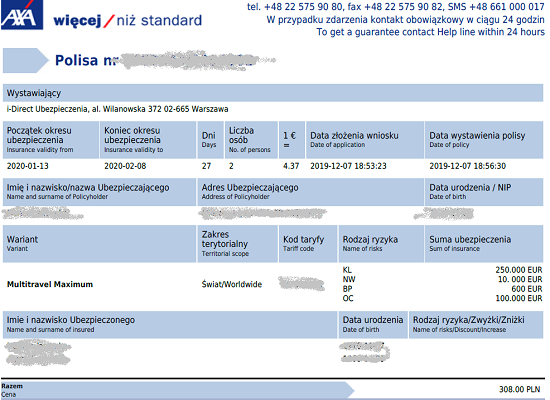
Task: Select the i-Direct Ubezpieczenia address line
Action: [x=118, y=109]
